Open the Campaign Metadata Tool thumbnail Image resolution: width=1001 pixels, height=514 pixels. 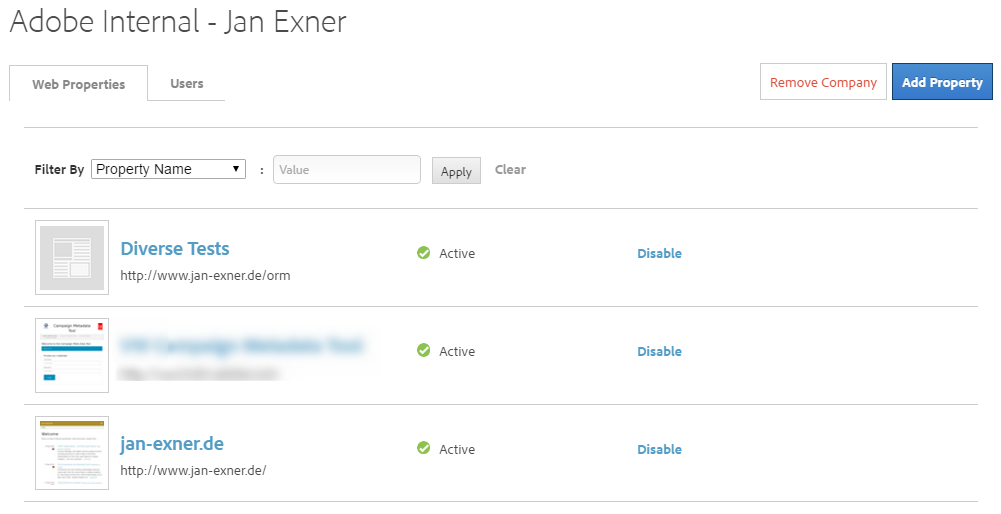(72, 355)
